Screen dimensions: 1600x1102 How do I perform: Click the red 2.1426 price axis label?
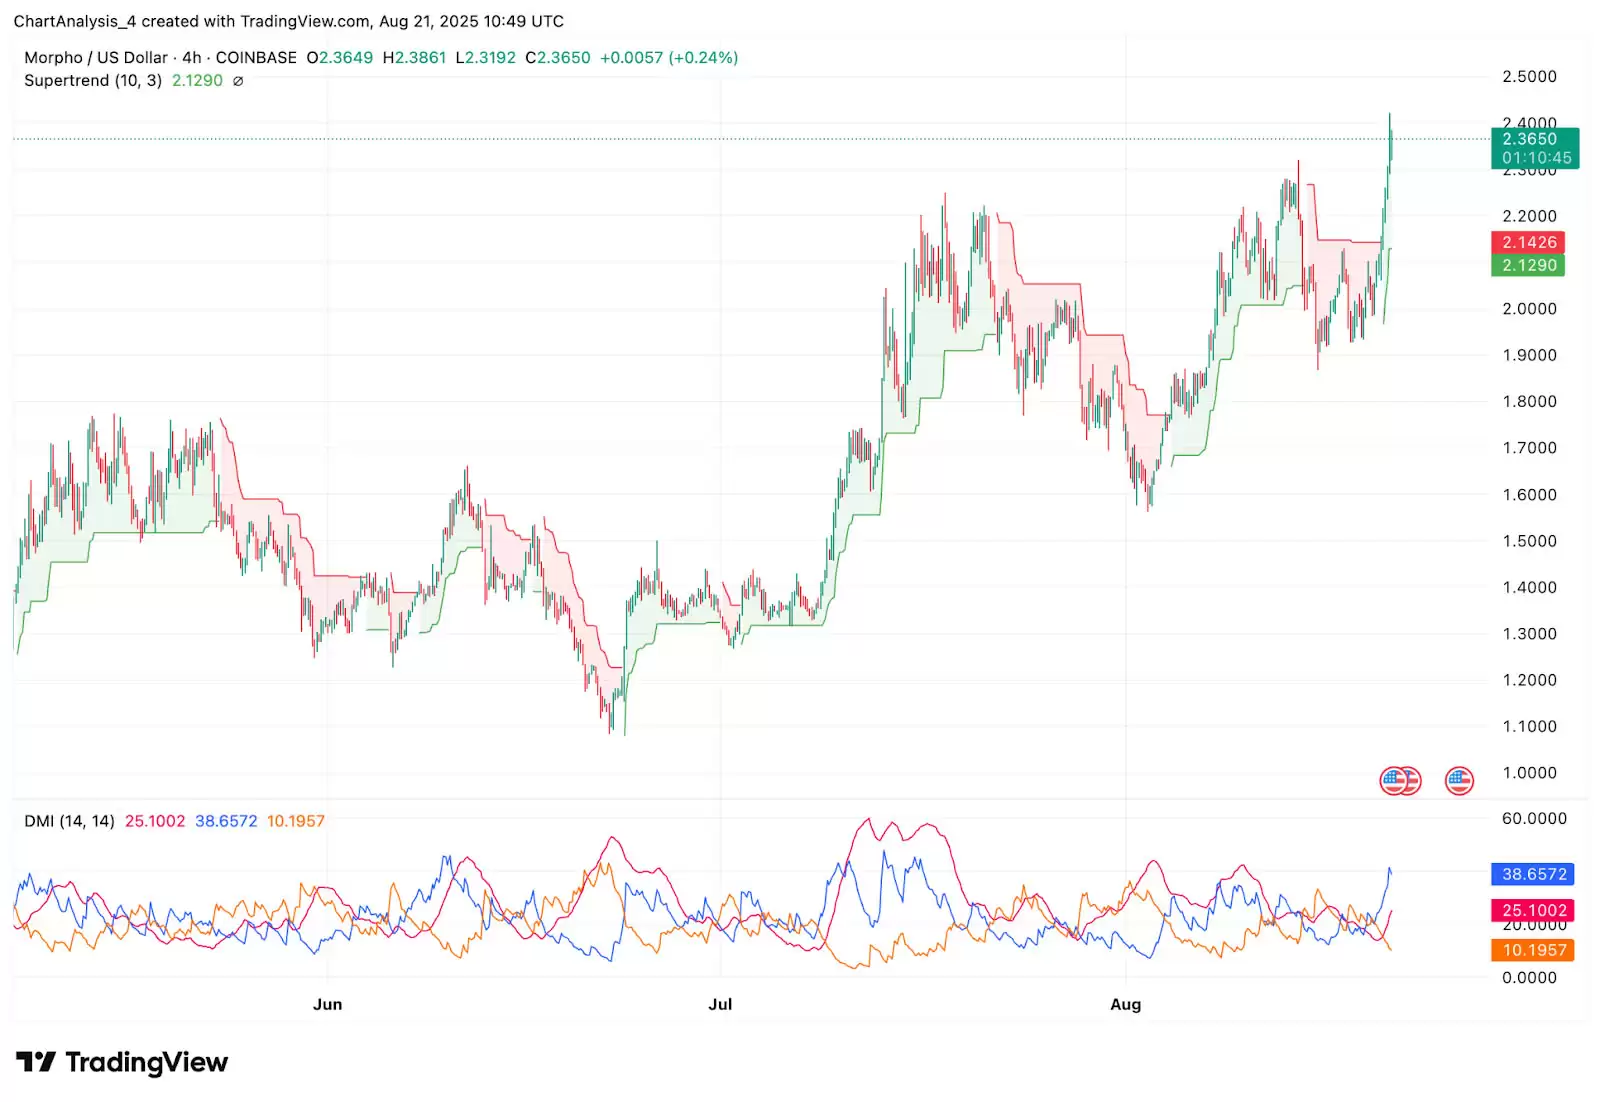pos(1528,242)
